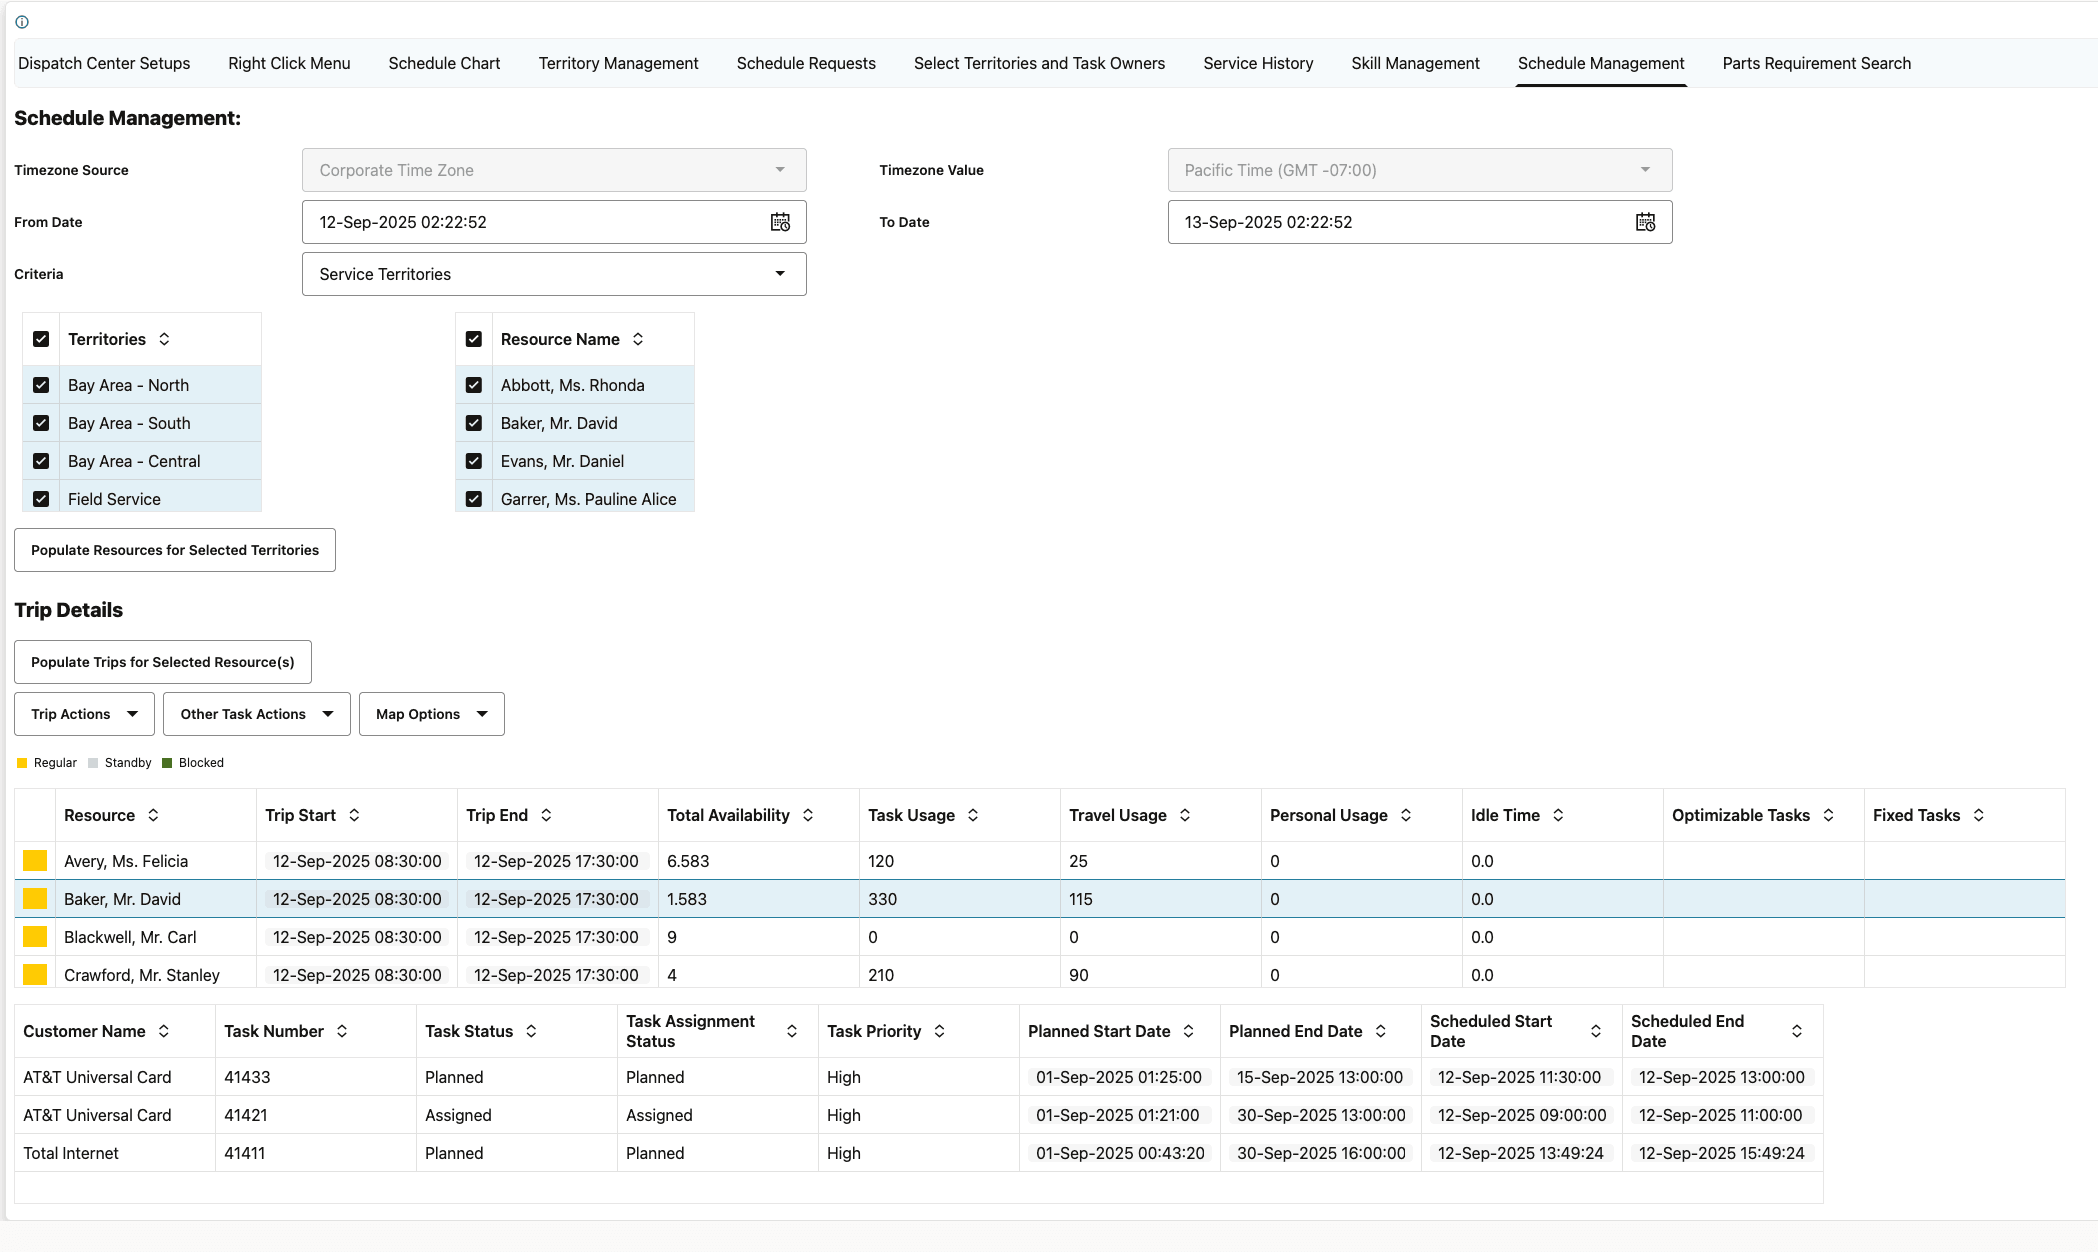This screenshot has height=1252, width=2098.
Task: Click the info icon at top left
Action: 22,21
